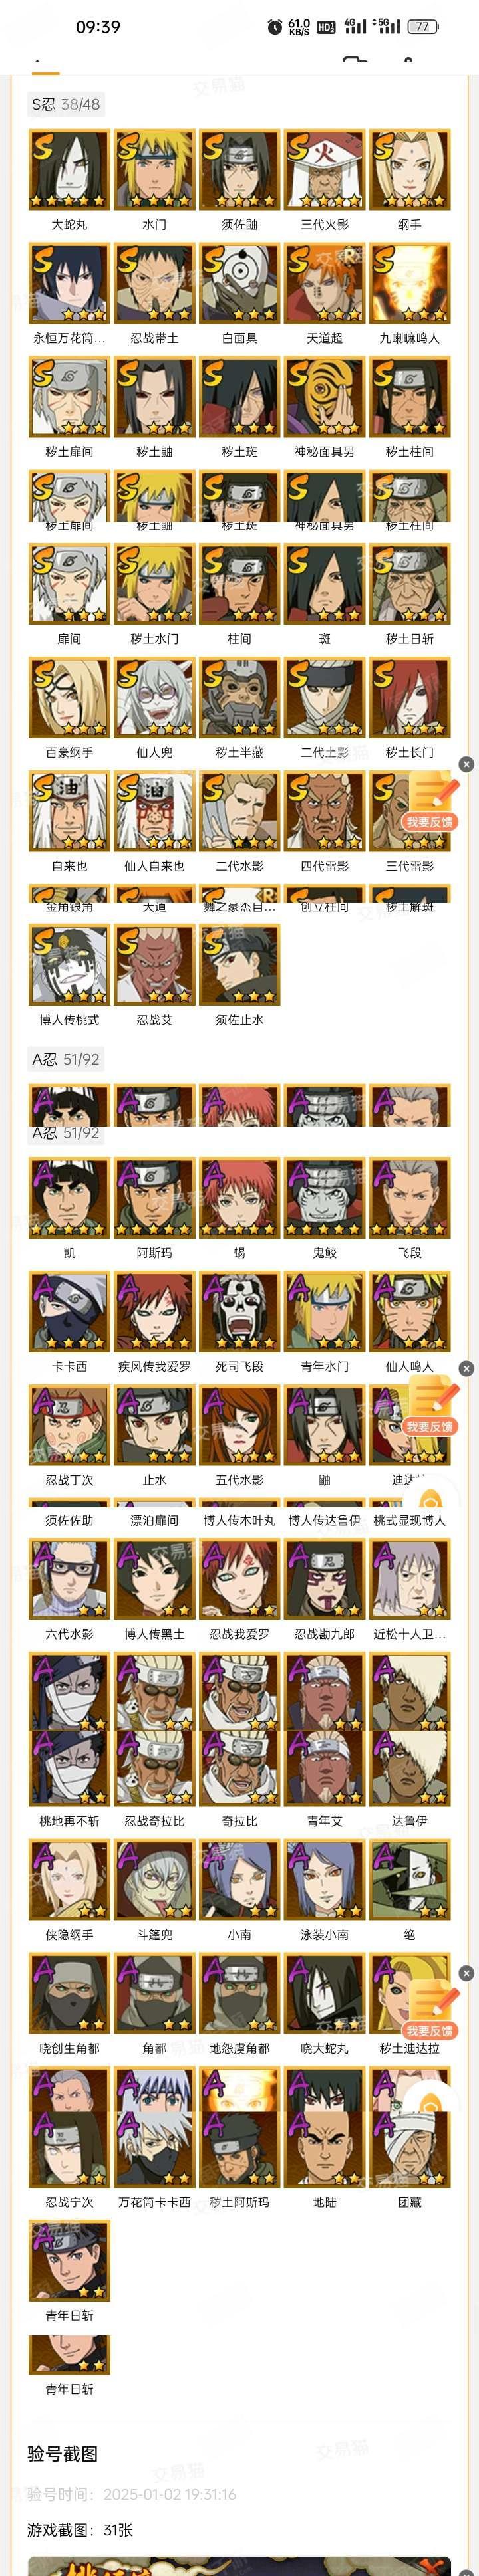Select the 水门 ninja portrait

[x=154, y=169]
